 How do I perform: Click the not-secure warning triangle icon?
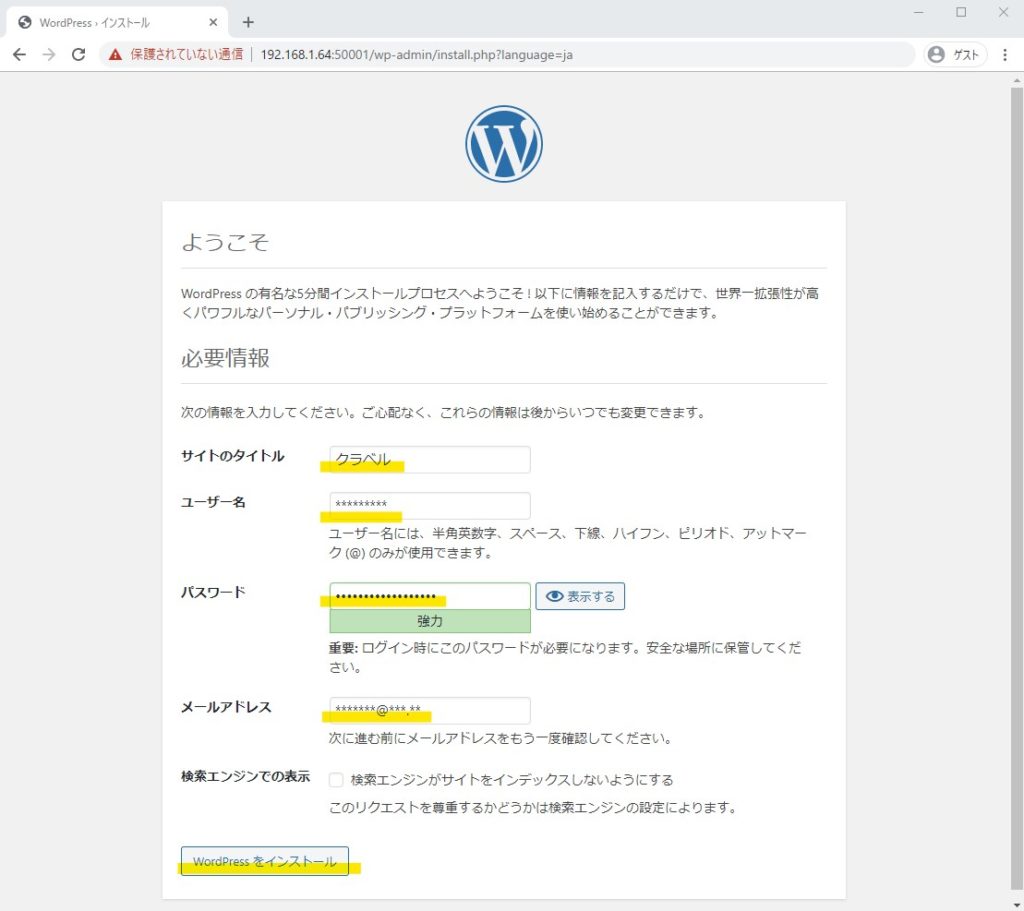coord(116,55)
